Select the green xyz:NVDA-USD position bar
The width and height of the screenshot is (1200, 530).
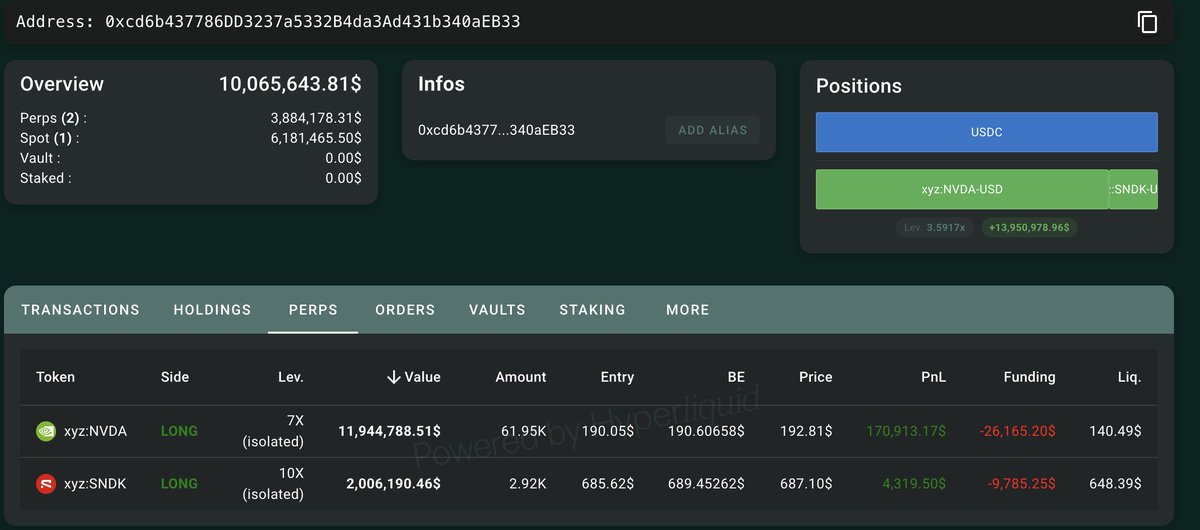[962, 189]
